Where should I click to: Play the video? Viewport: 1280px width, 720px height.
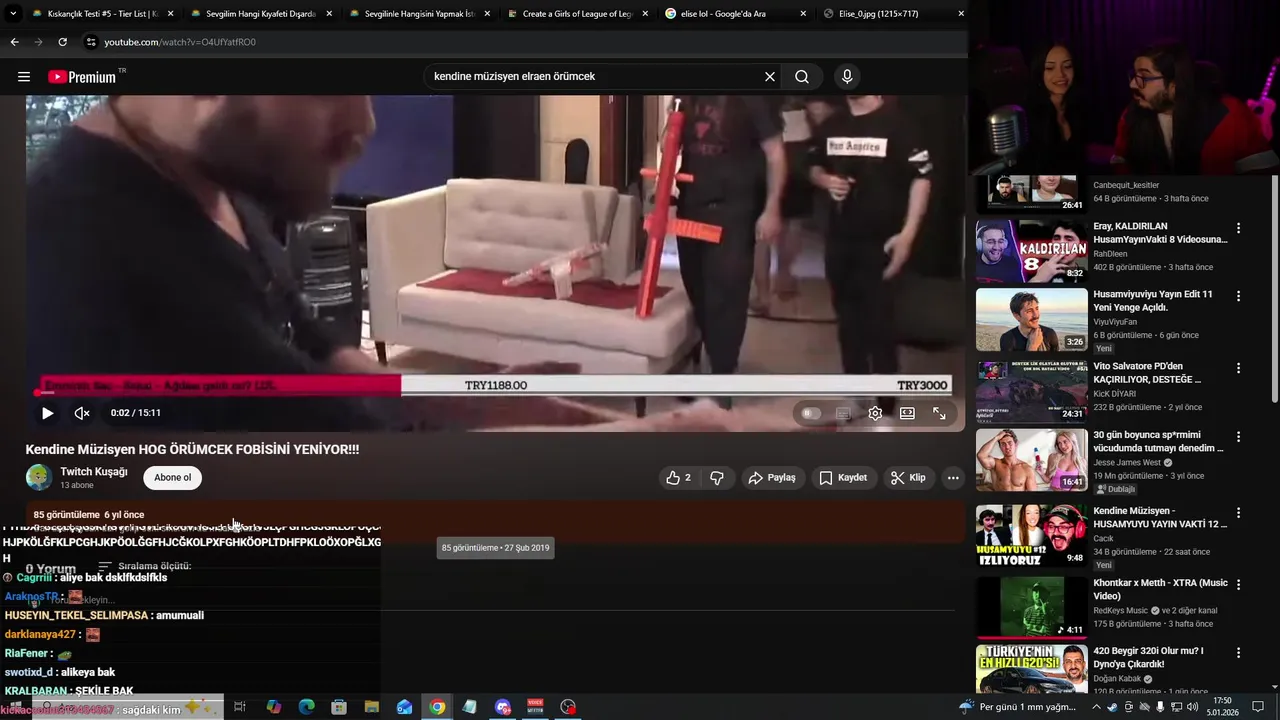click(47, 413)
